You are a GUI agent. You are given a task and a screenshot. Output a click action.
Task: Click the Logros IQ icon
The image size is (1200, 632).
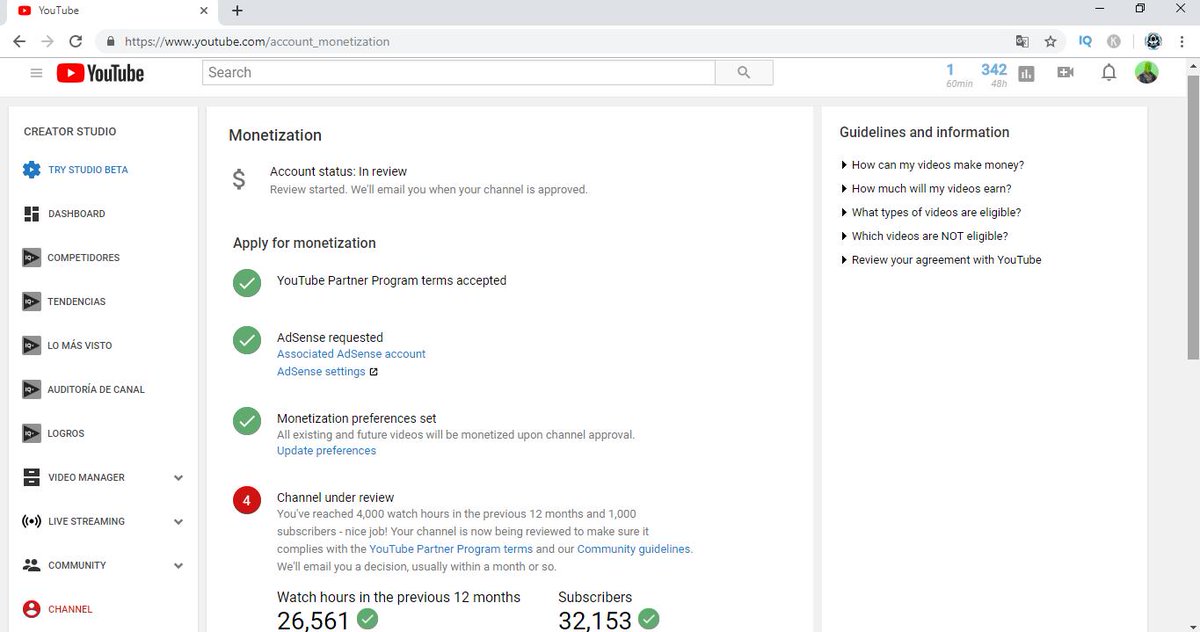coord(31,434)
